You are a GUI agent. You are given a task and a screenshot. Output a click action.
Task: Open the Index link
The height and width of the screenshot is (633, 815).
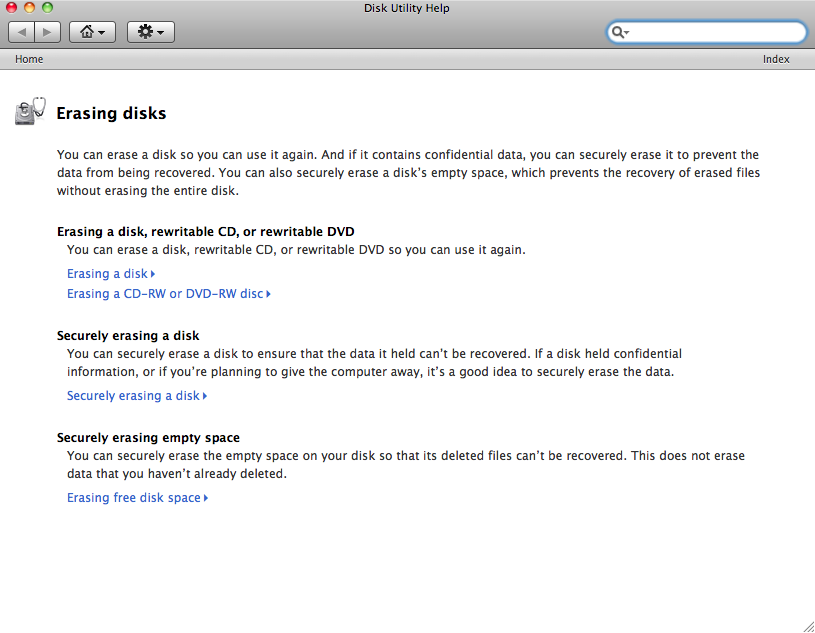776,59
